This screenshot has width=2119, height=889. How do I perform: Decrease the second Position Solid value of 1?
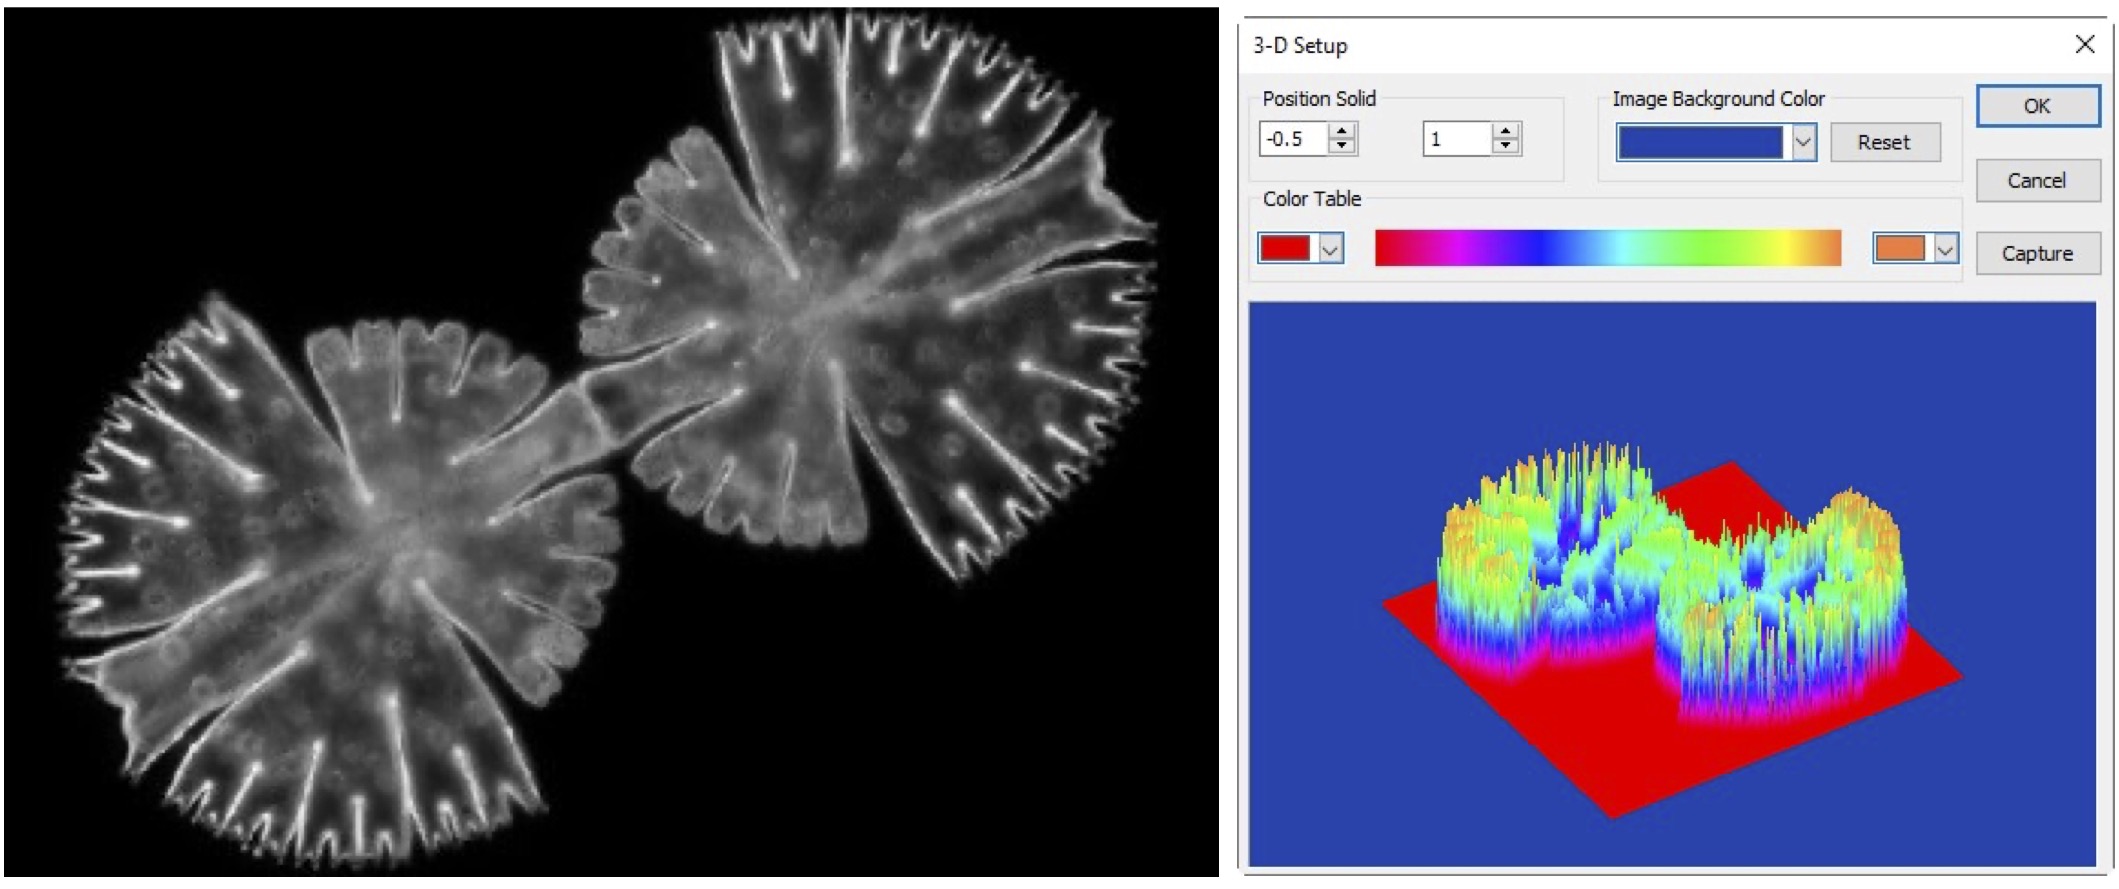point(1506,147)
